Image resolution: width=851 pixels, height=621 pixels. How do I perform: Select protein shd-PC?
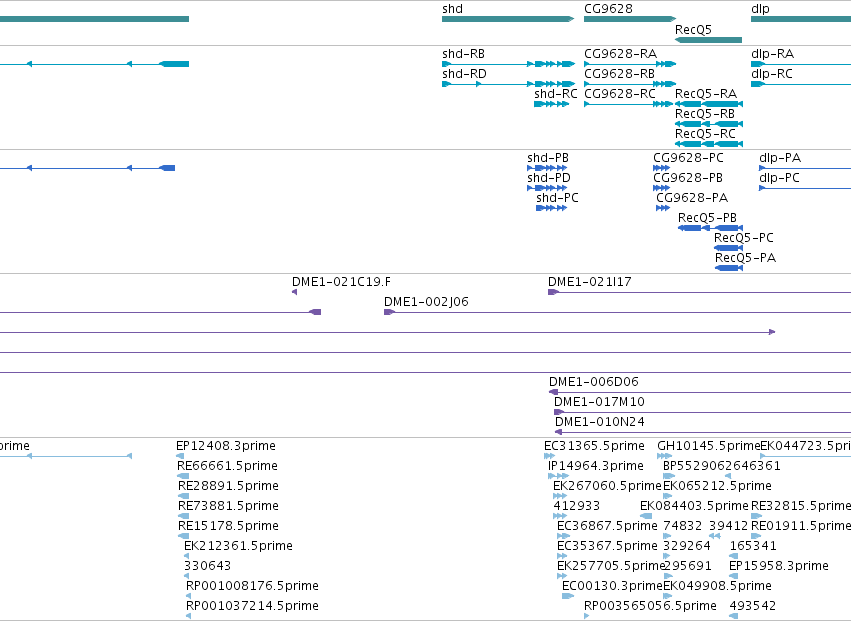(x=551, y=208)
